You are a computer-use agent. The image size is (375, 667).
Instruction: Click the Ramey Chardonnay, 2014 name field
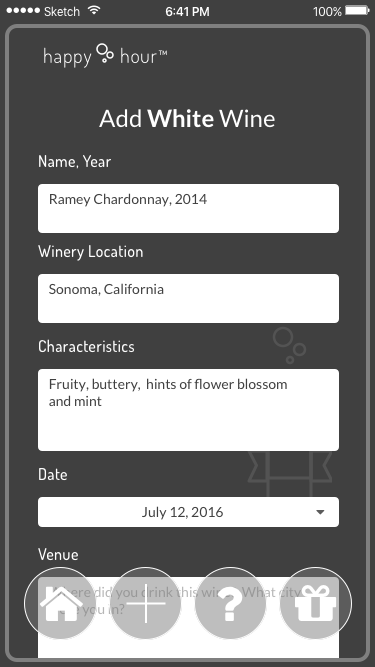click(188, 208)
